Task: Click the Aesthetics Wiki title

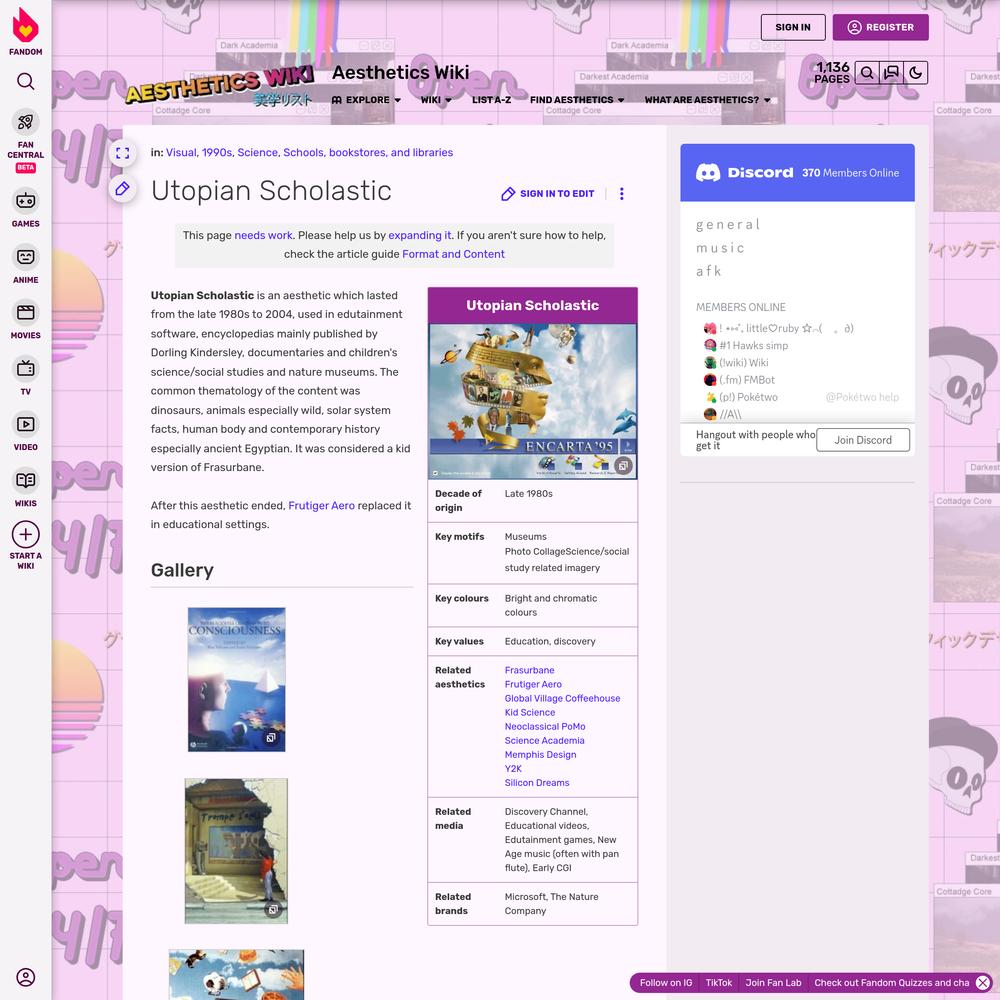Action: point(401,73)
